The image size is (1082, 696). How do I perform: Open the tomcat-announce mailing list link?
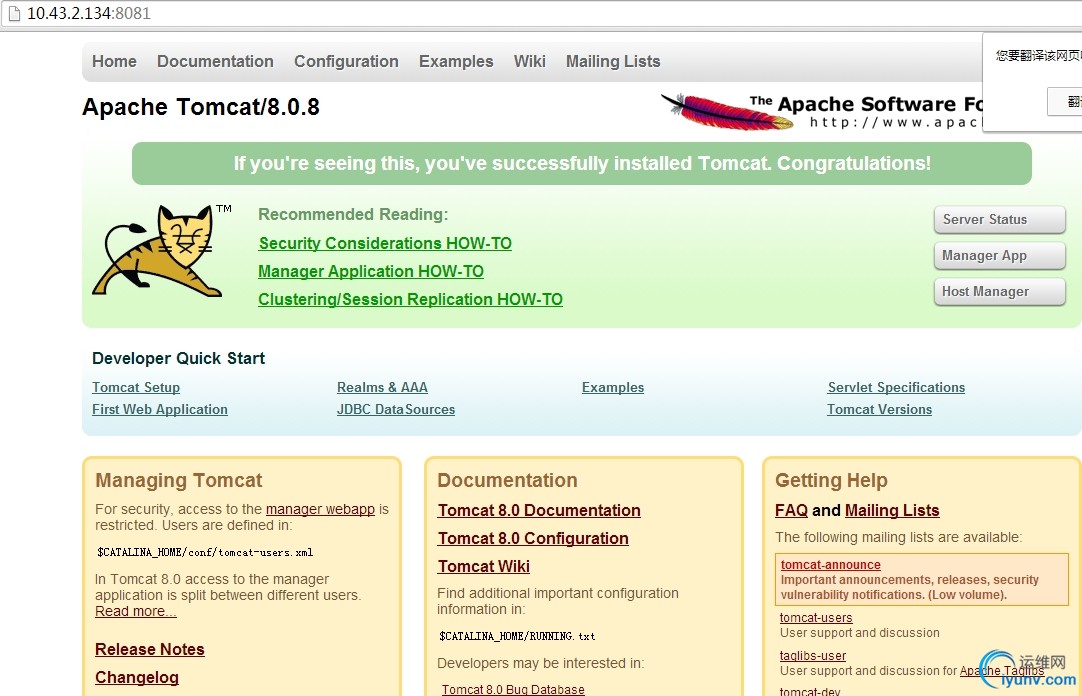click(831, 565)
